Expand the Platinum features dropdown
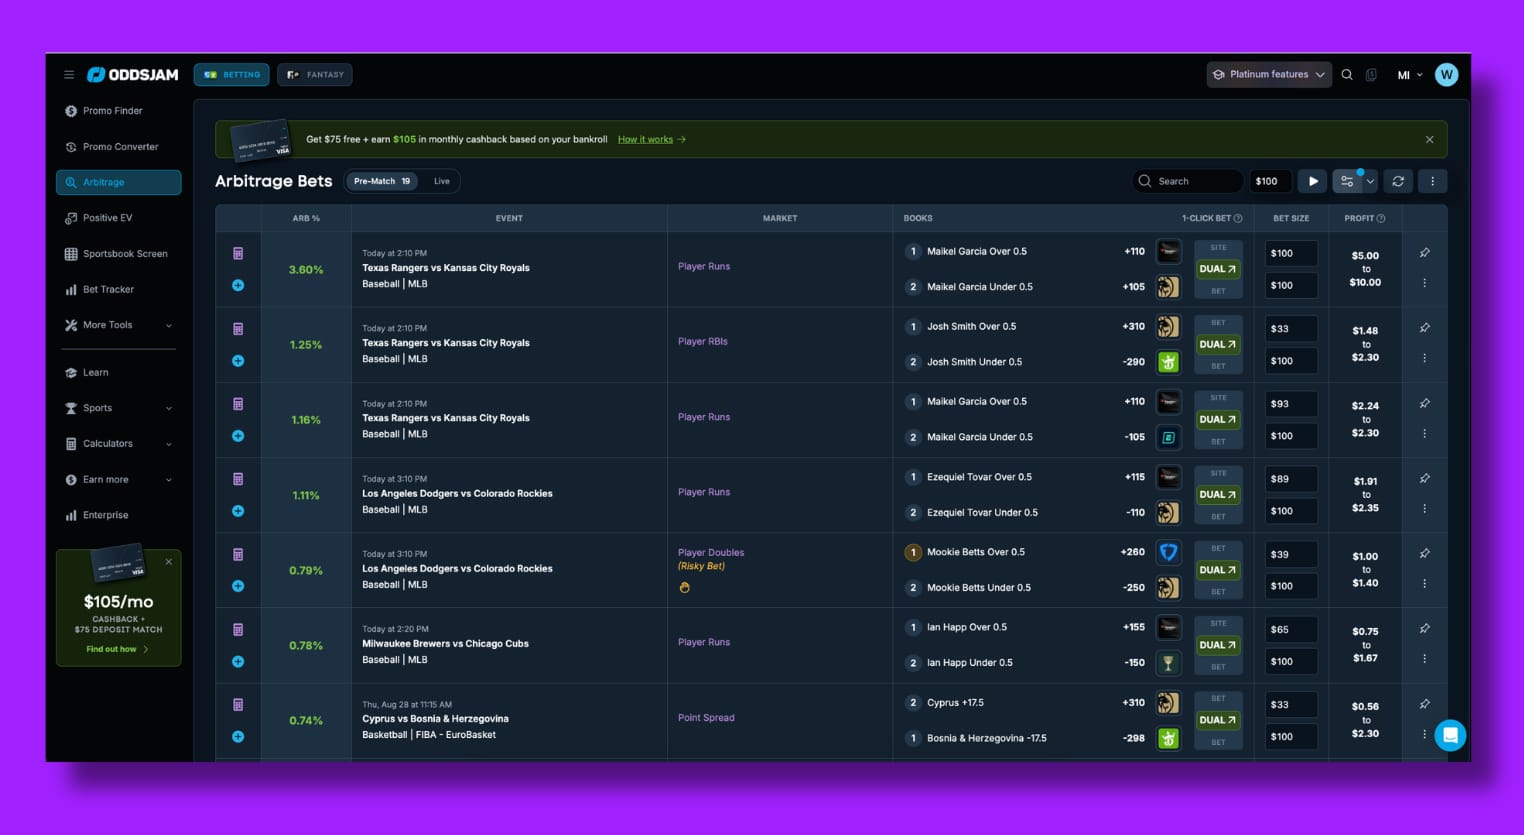The height and width of the screenshot is (835, 1524). click(x=1269, y=75)
